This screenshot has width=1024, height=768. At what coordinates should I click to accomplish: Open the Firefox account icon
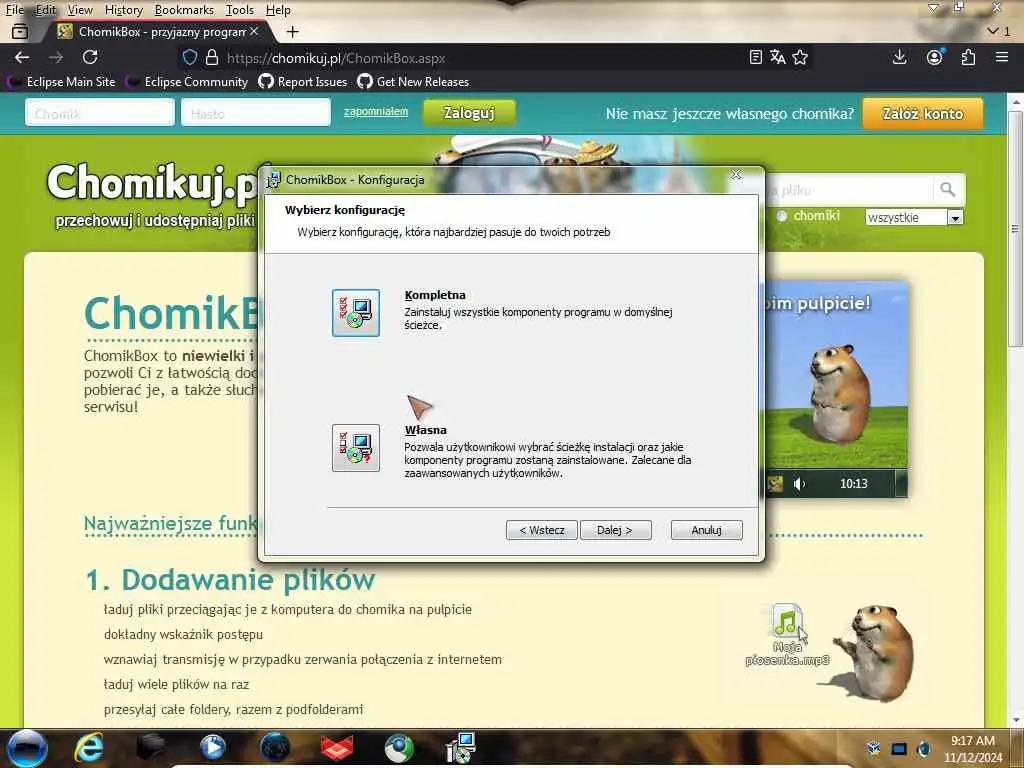935,57
